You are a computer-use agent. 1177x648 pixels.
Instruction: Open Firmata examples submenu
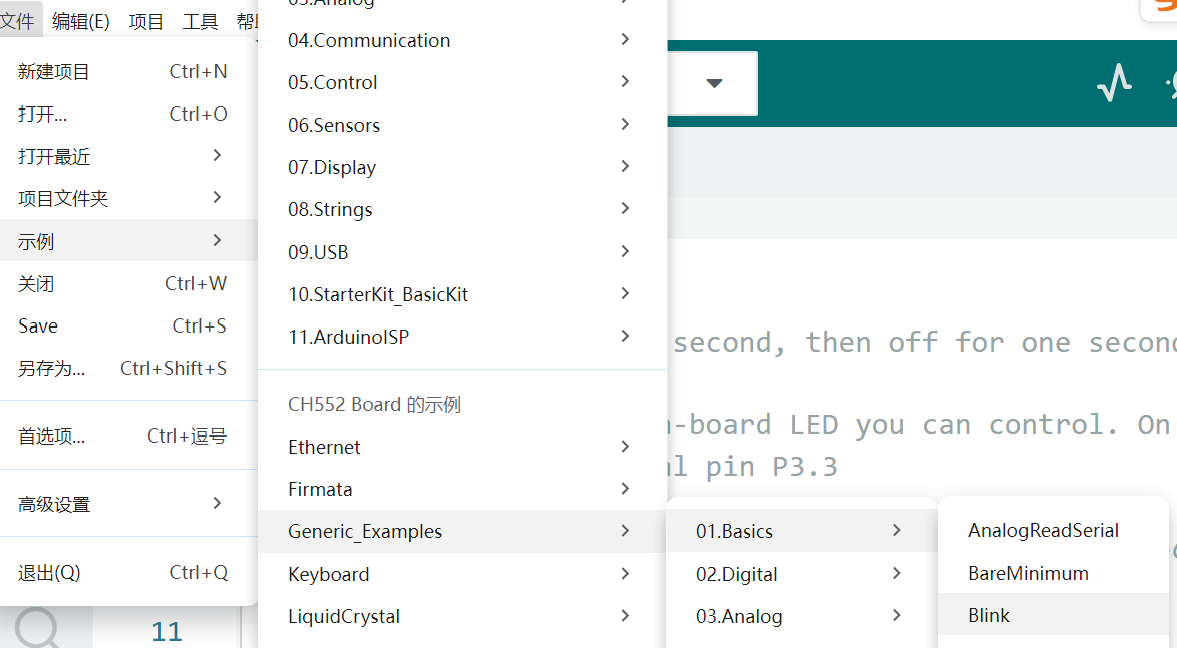462,489
